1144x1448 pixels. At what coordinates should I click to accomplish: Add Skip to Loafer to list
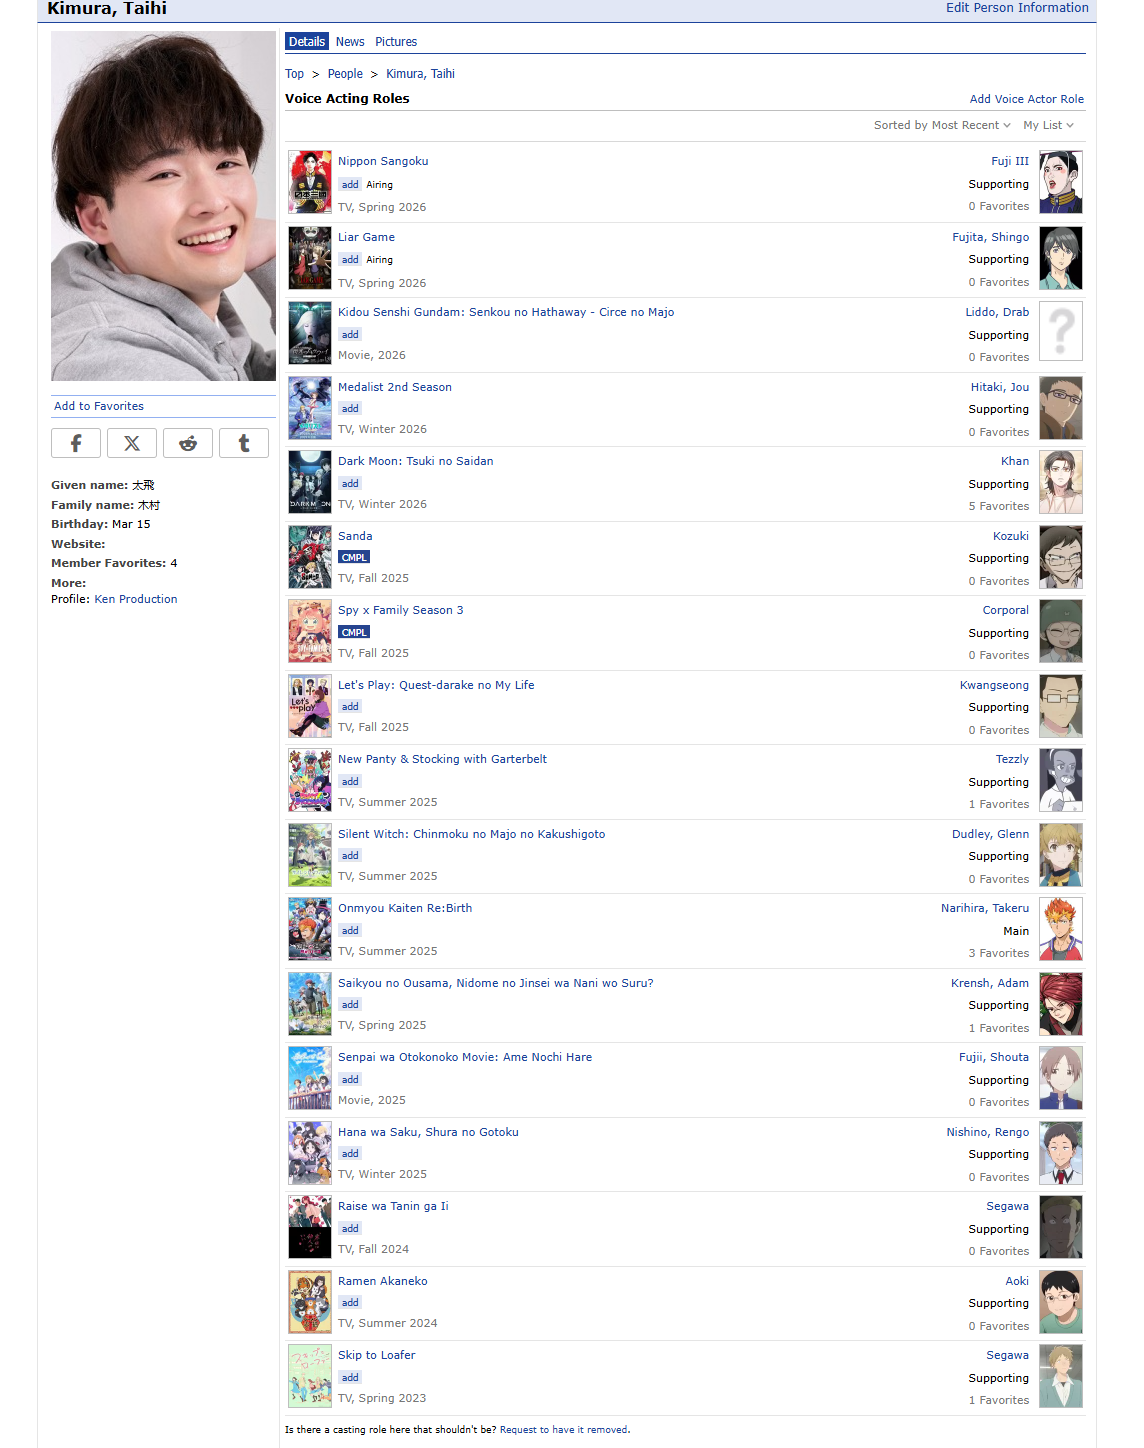(x=350, y=1378)
